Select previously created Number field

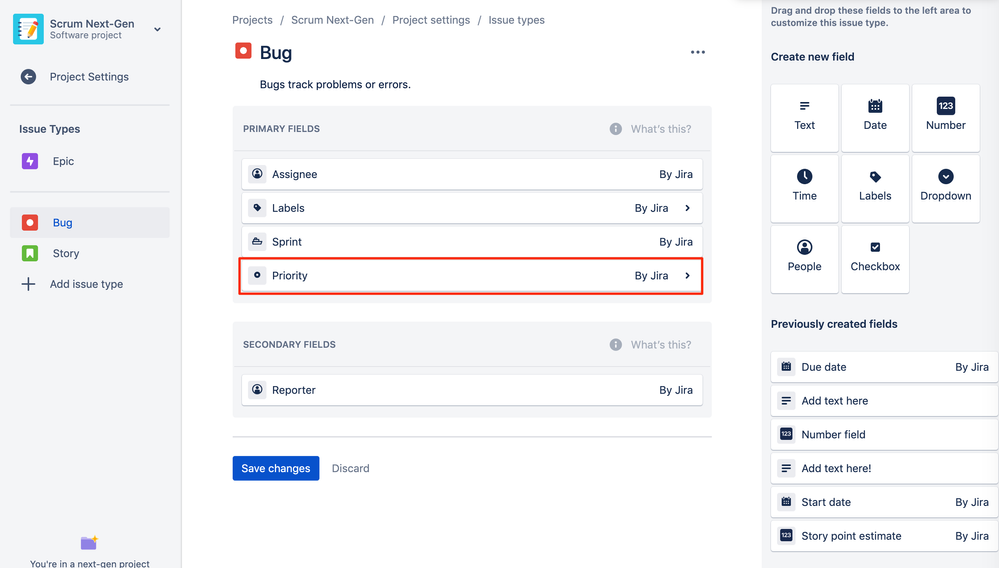pos(884,434)
